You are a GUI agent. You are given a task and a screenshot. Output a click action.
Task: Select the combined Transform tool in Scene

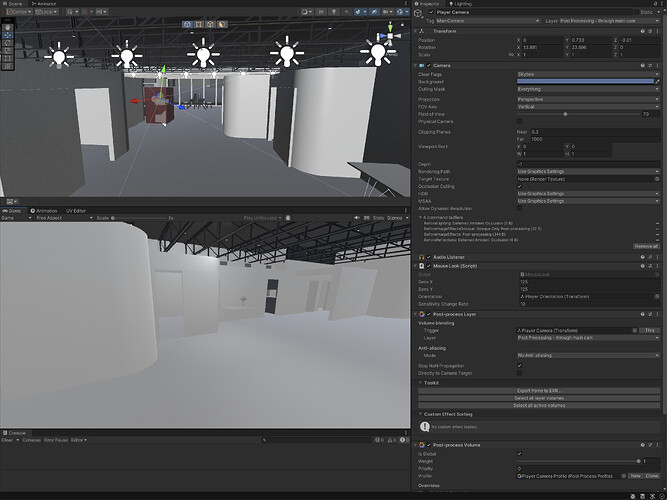(7, 66)
